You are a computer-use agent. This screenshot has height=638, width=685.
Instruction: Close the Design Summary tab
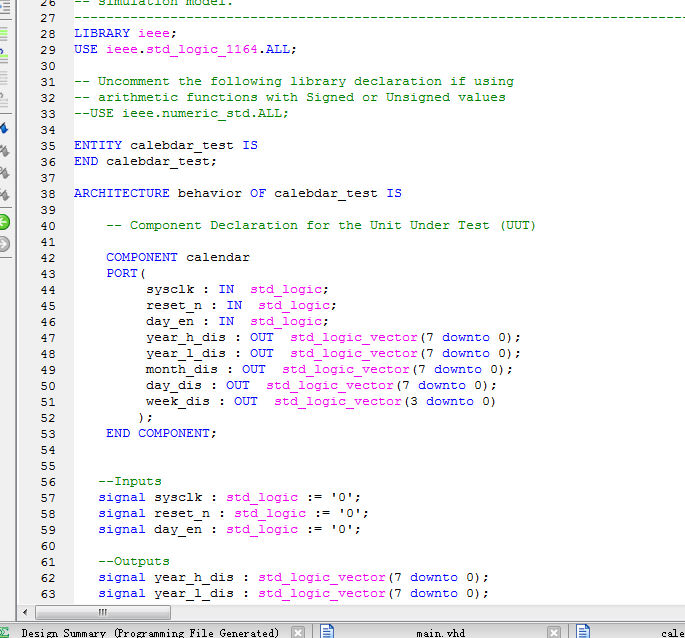(x=298, y=632)
